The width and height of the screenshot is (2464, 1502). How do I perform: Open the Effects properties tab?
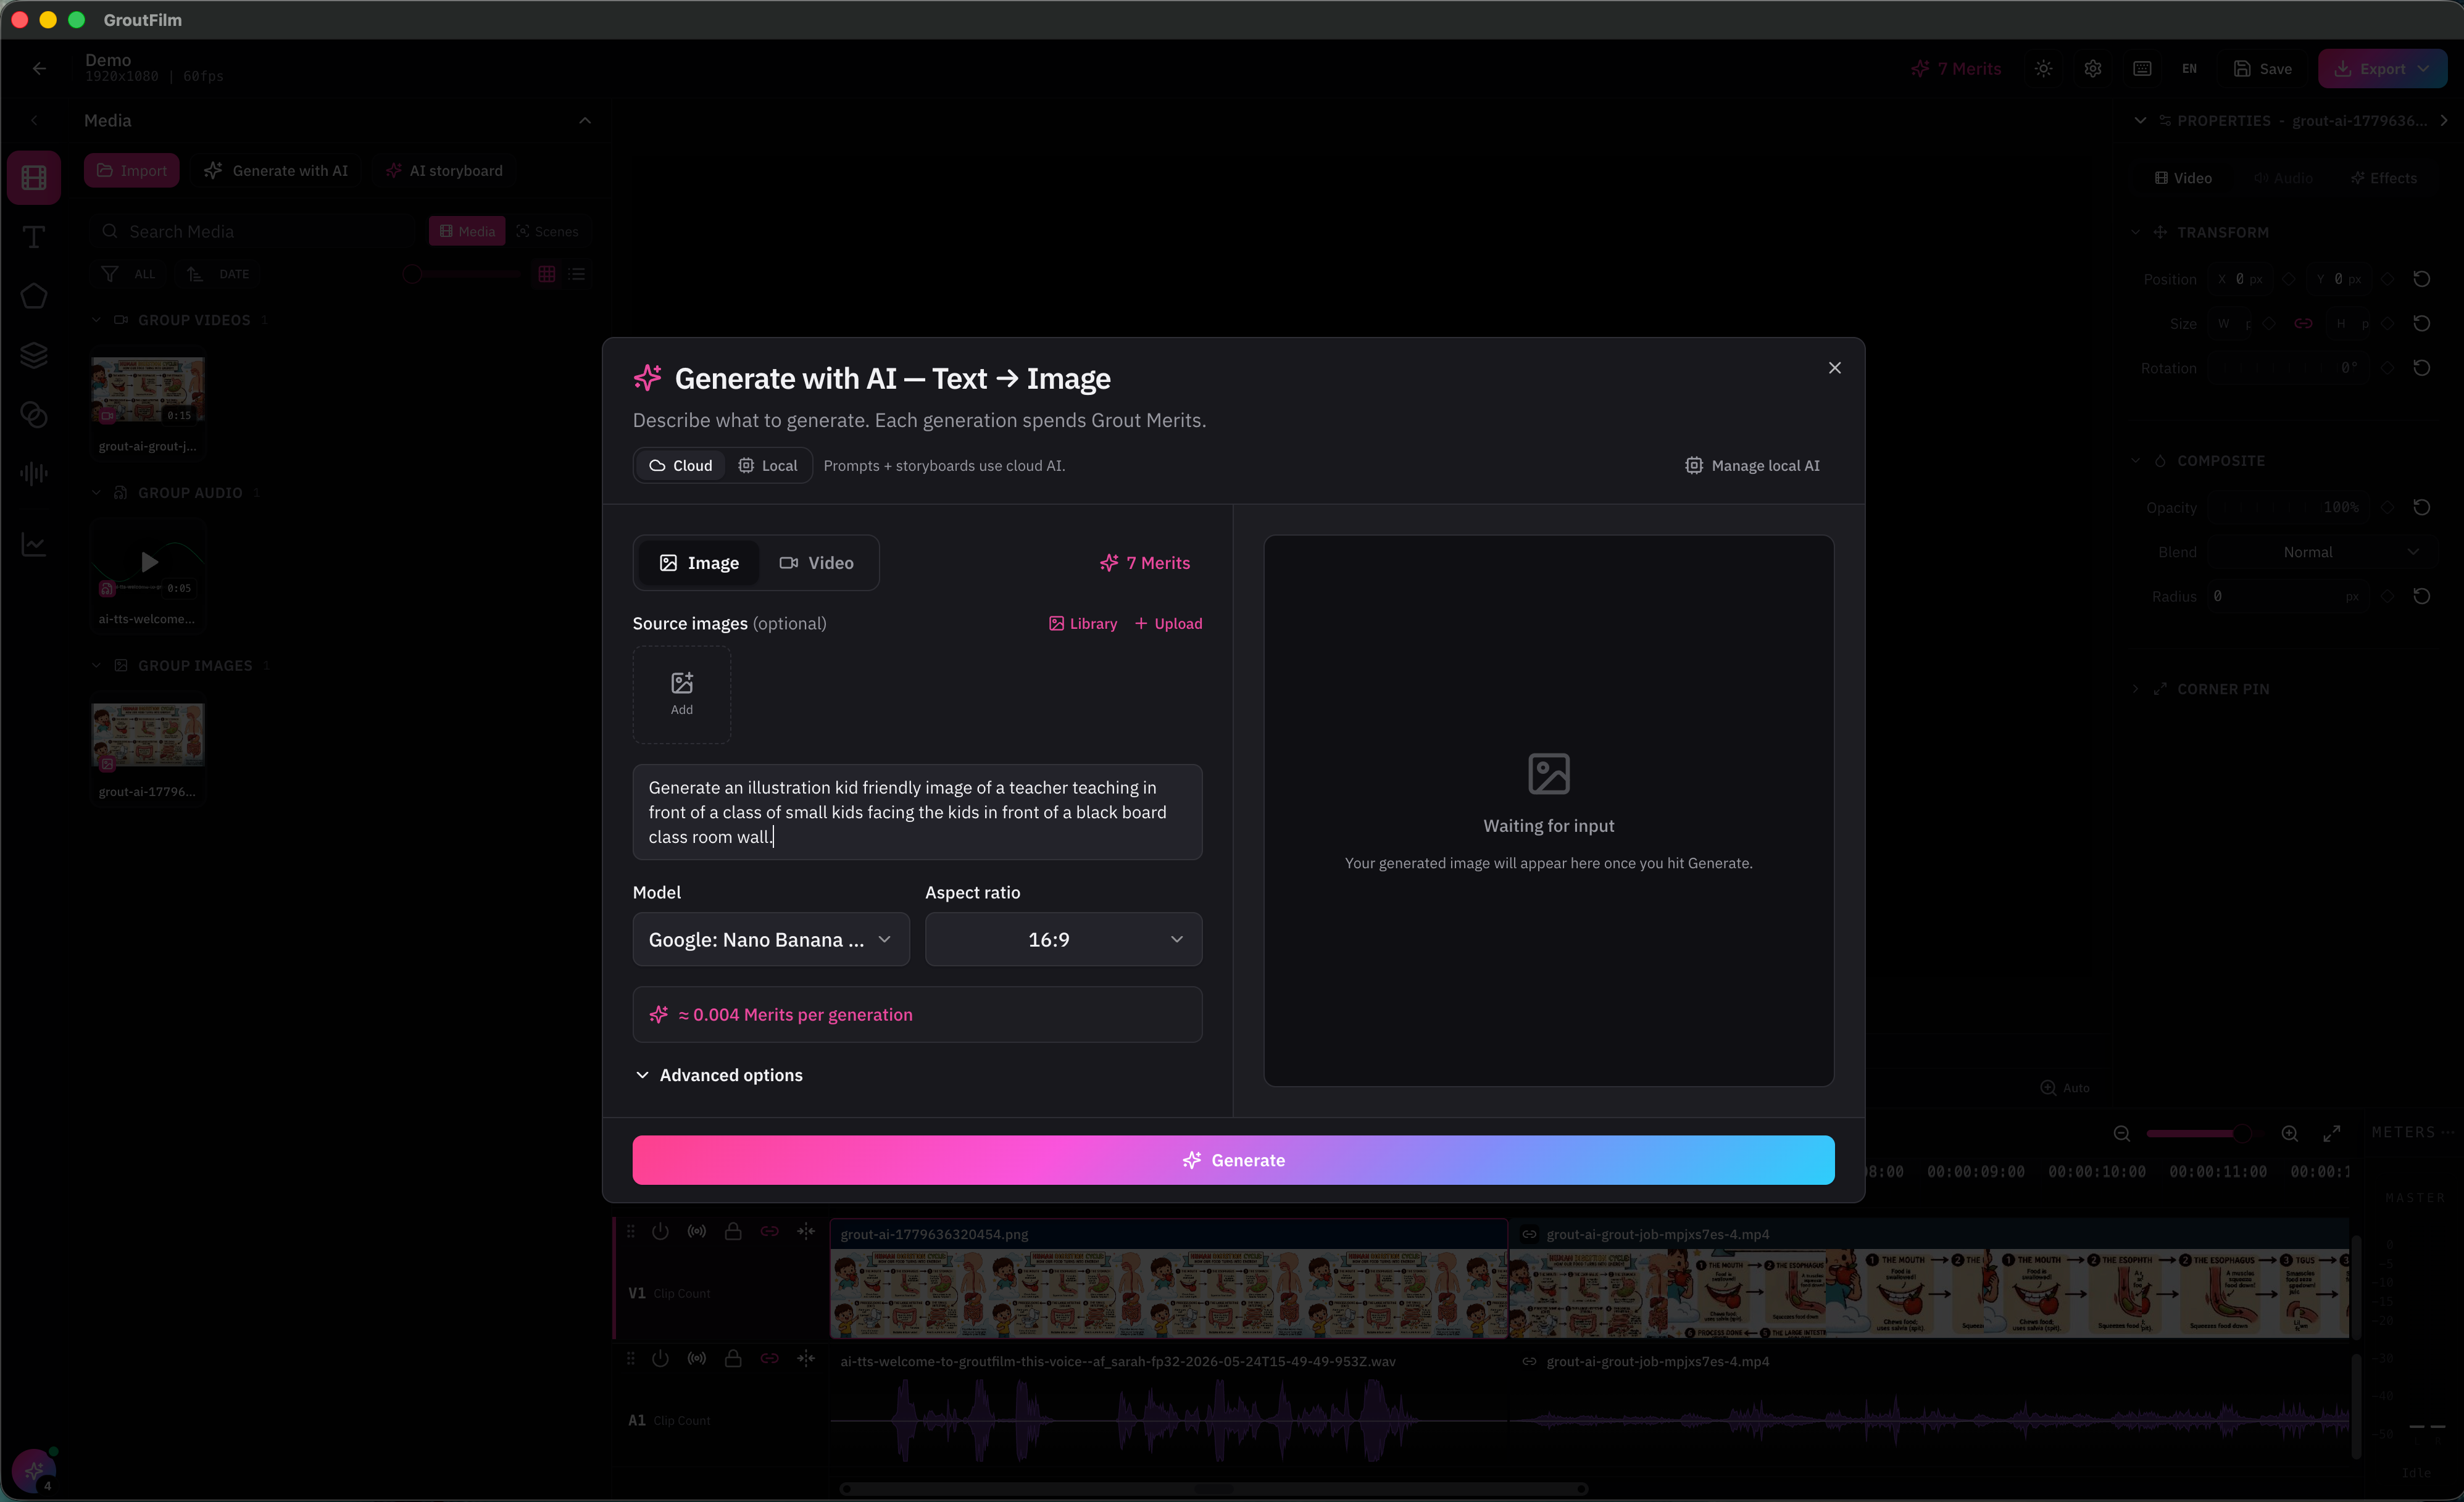pyautogui.click(x=2383, y=178)
